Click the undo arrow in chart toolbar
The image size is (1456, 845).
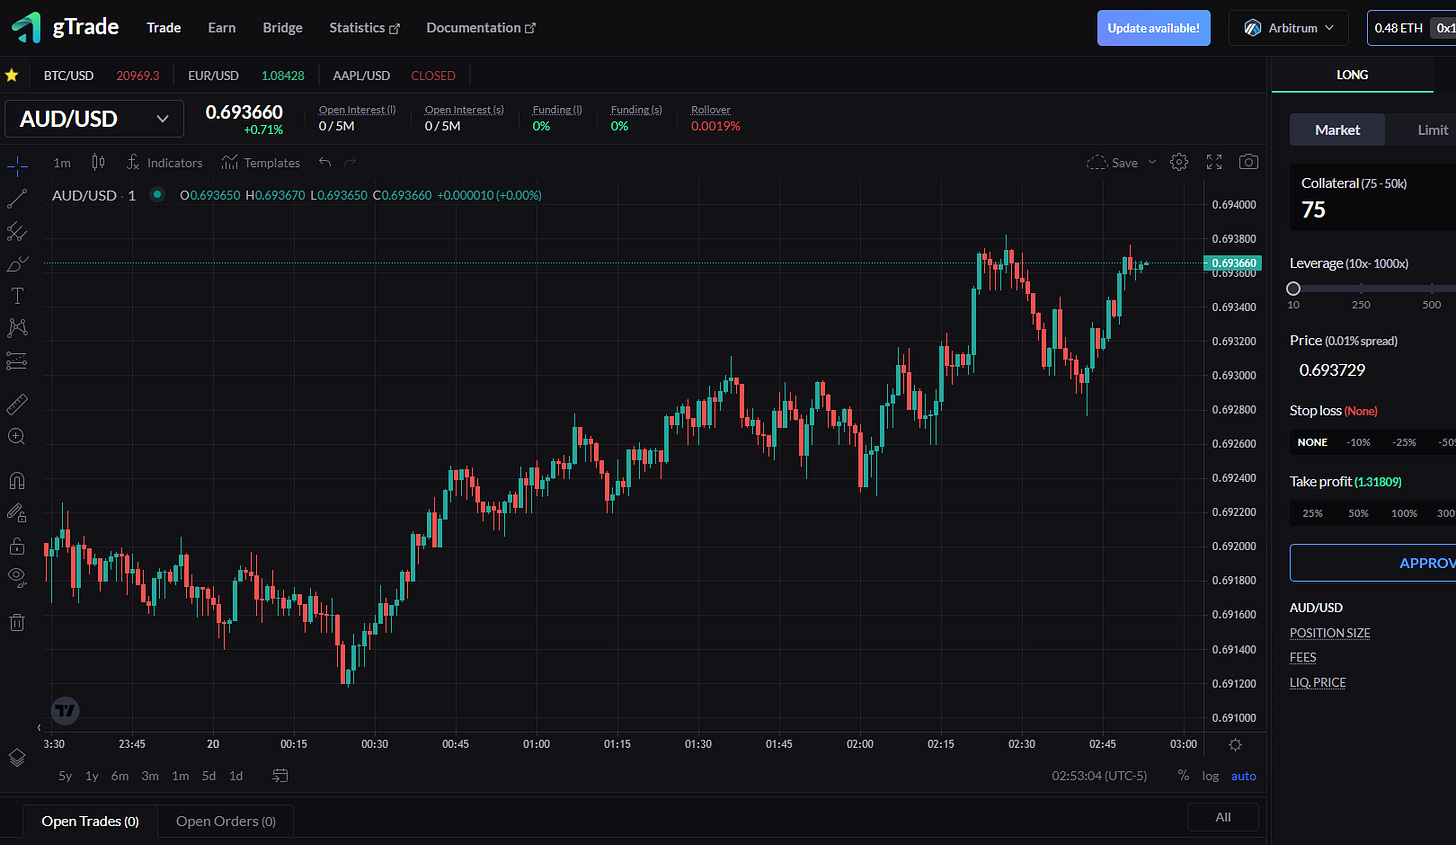tap(325, 162)
